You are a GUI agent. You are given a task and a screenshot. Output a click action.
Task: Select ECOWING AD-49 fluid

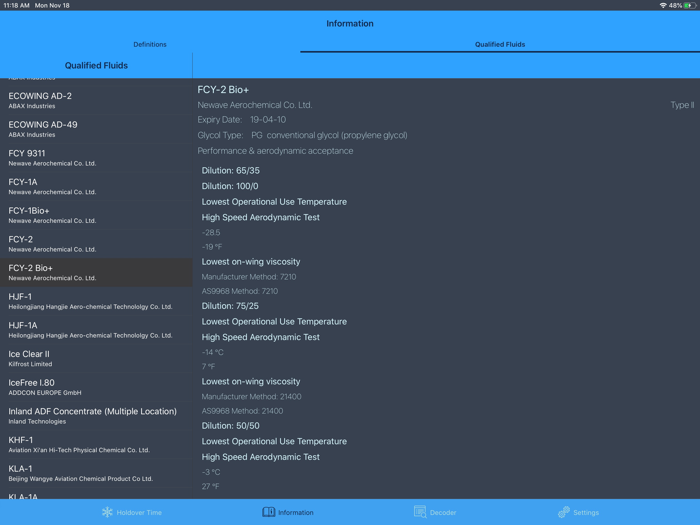pos(96,129)
